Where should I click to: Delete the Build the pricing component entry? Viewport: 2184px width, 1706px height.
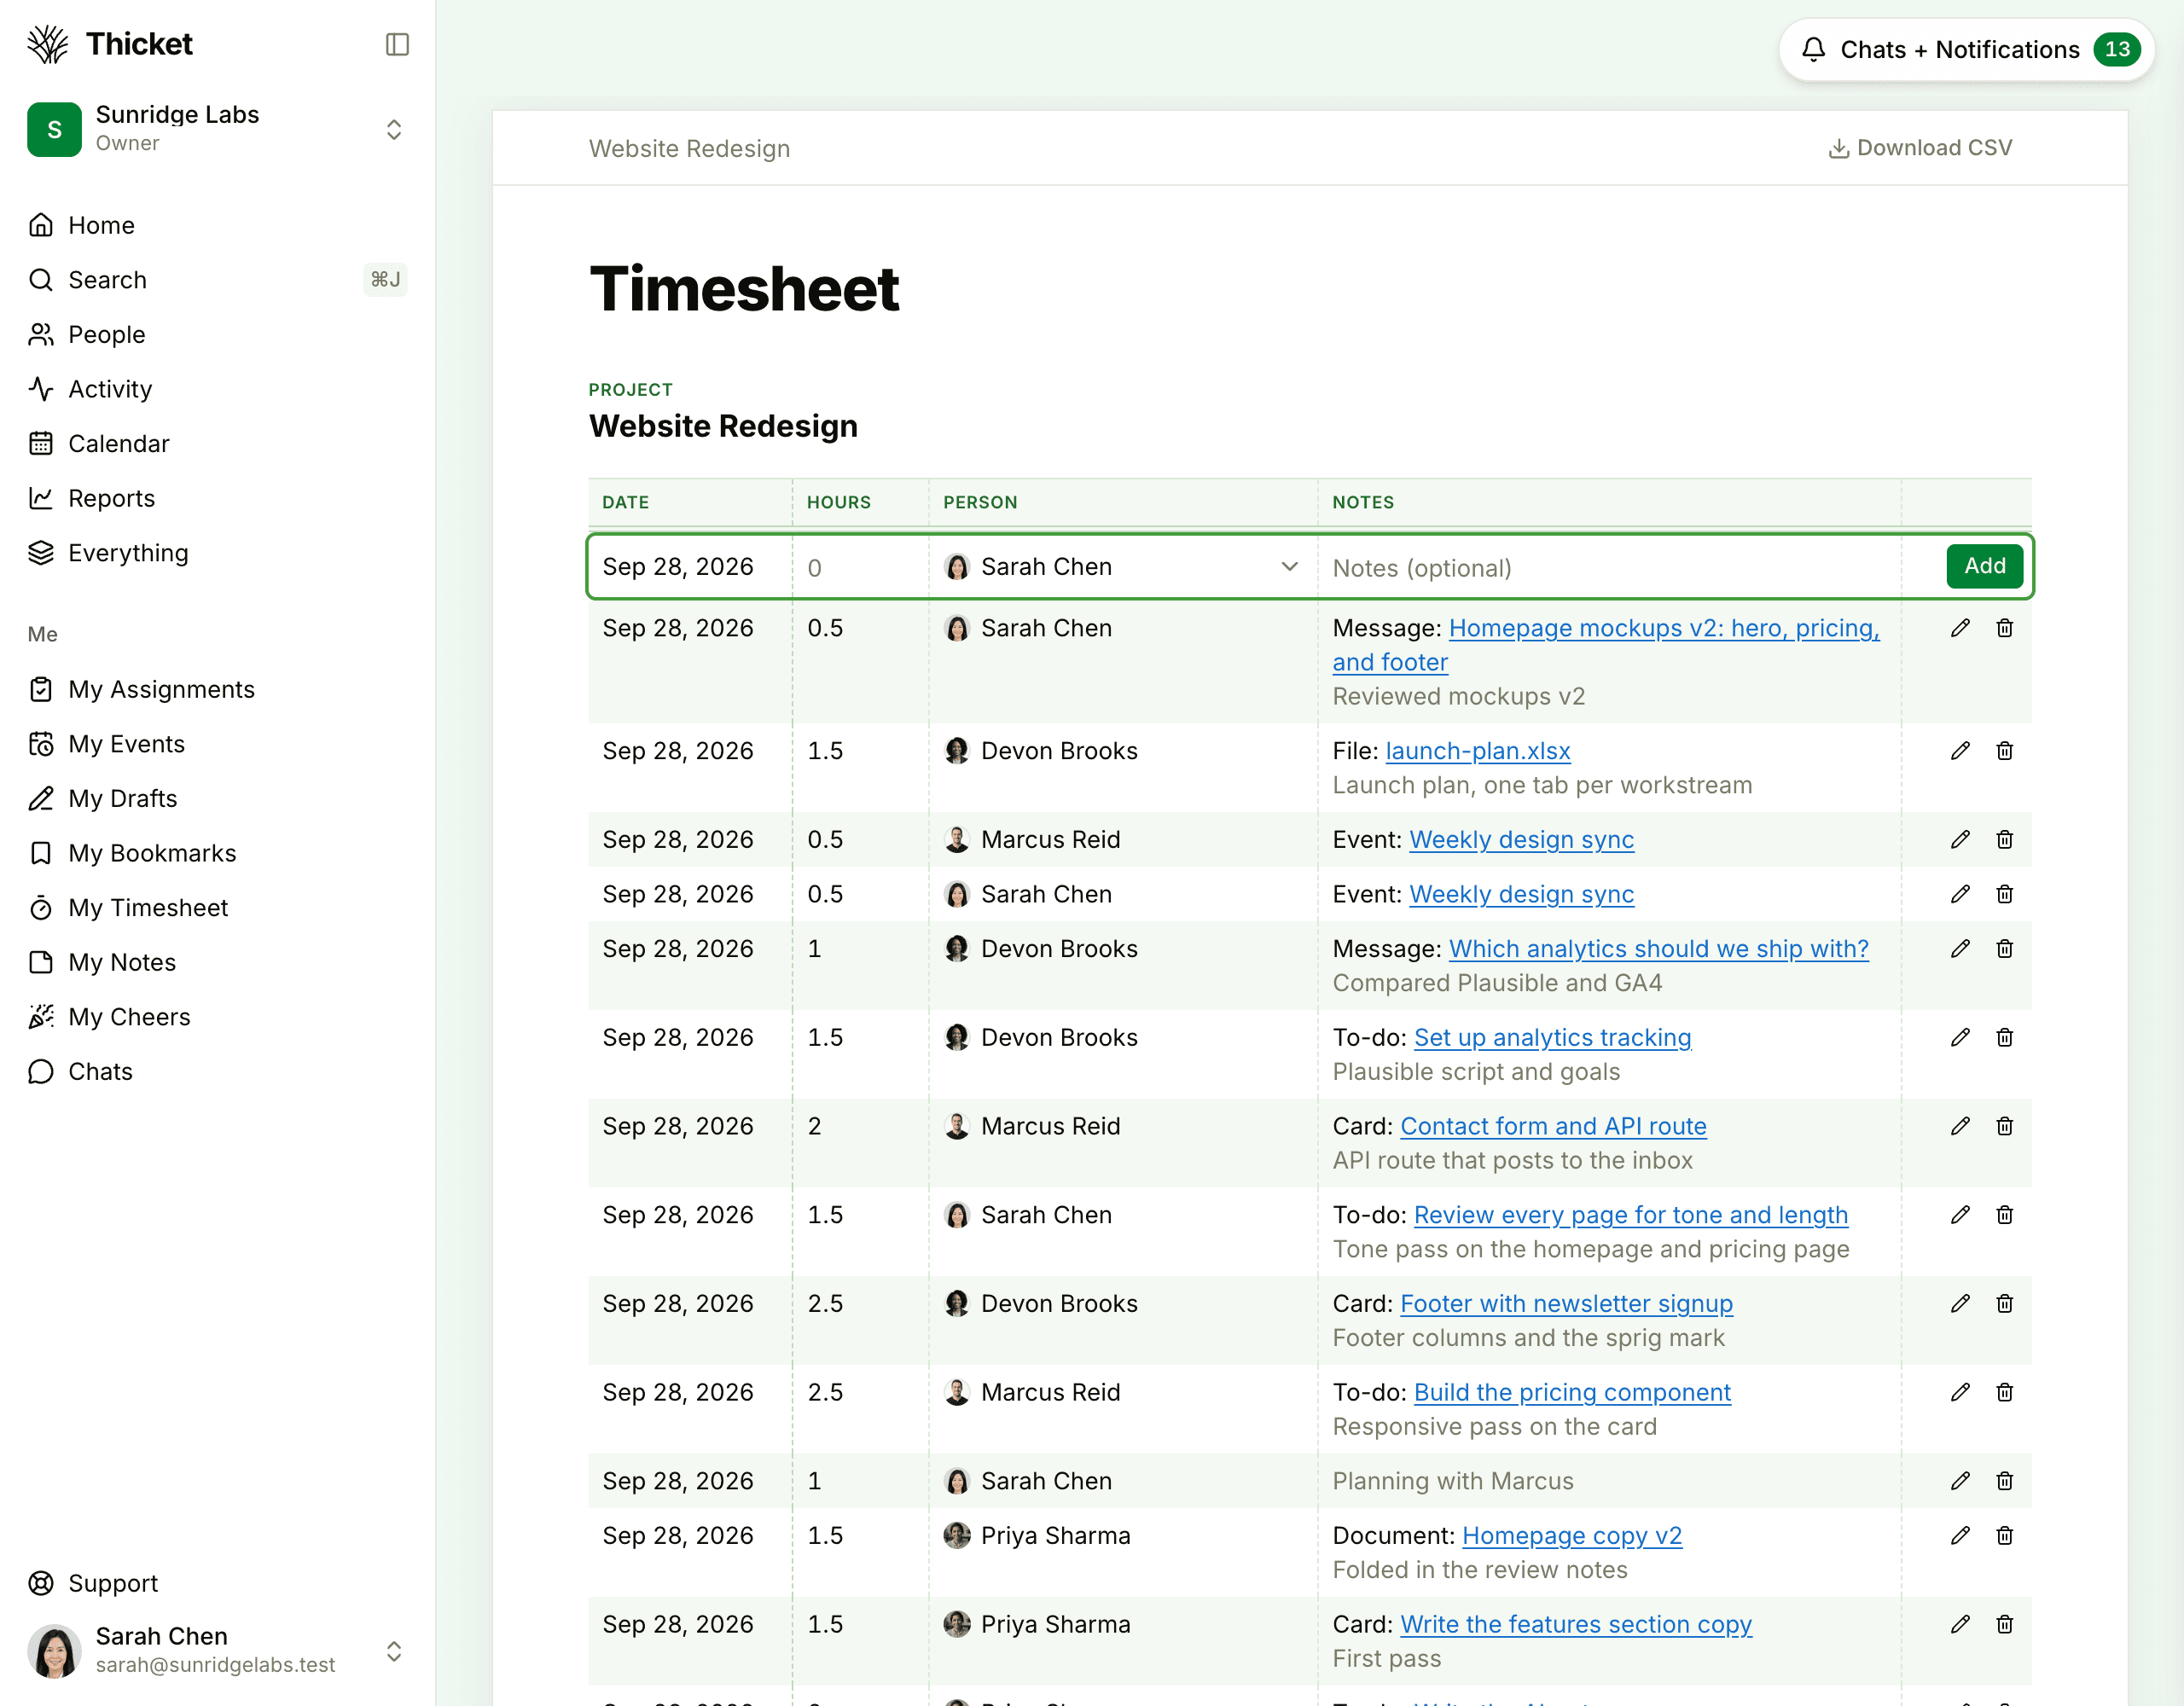[2004, 1393]
